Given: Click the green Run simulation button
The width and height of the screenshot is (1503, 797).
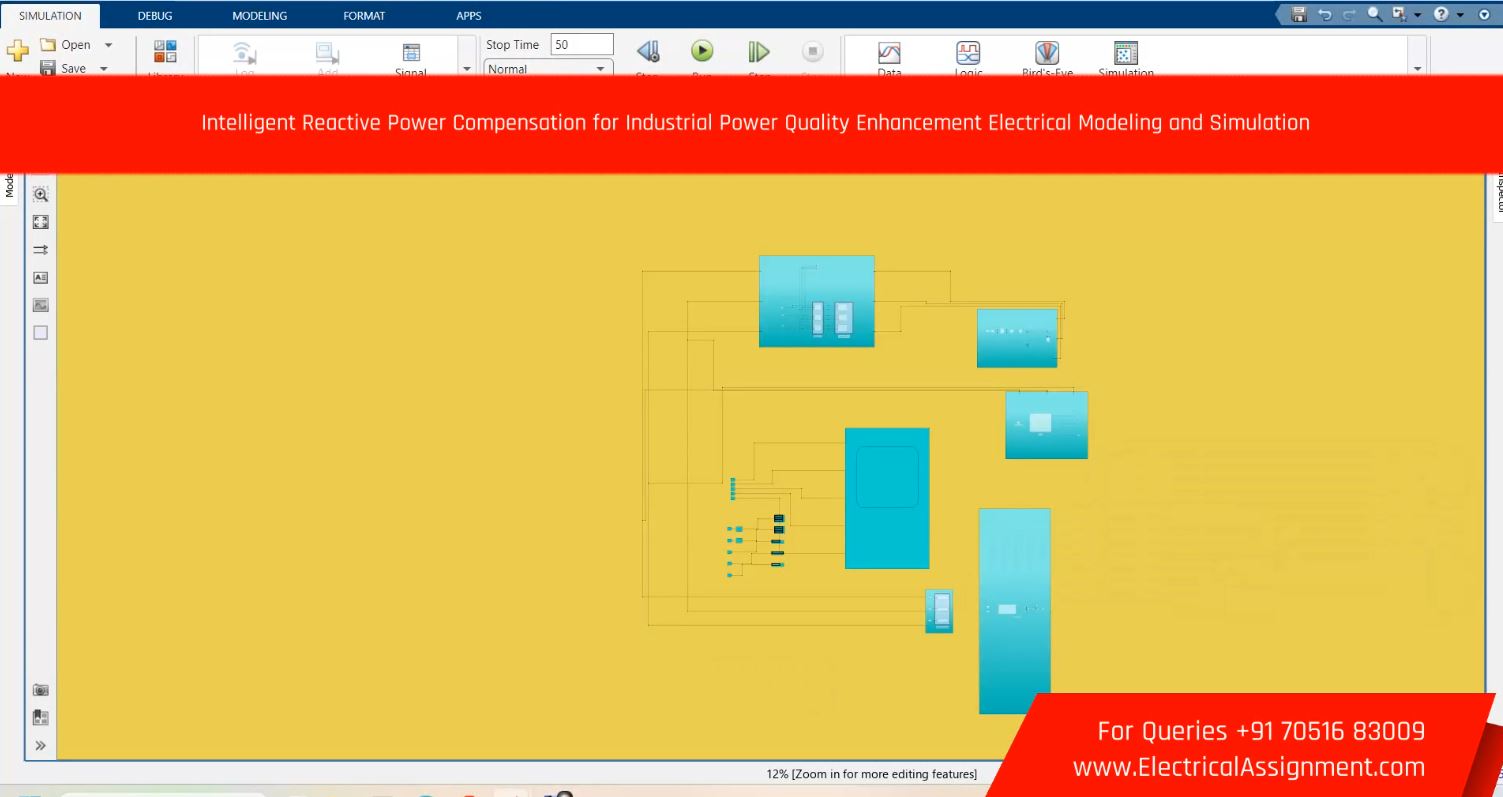Looking at the screenshot, I should (702, 51).
